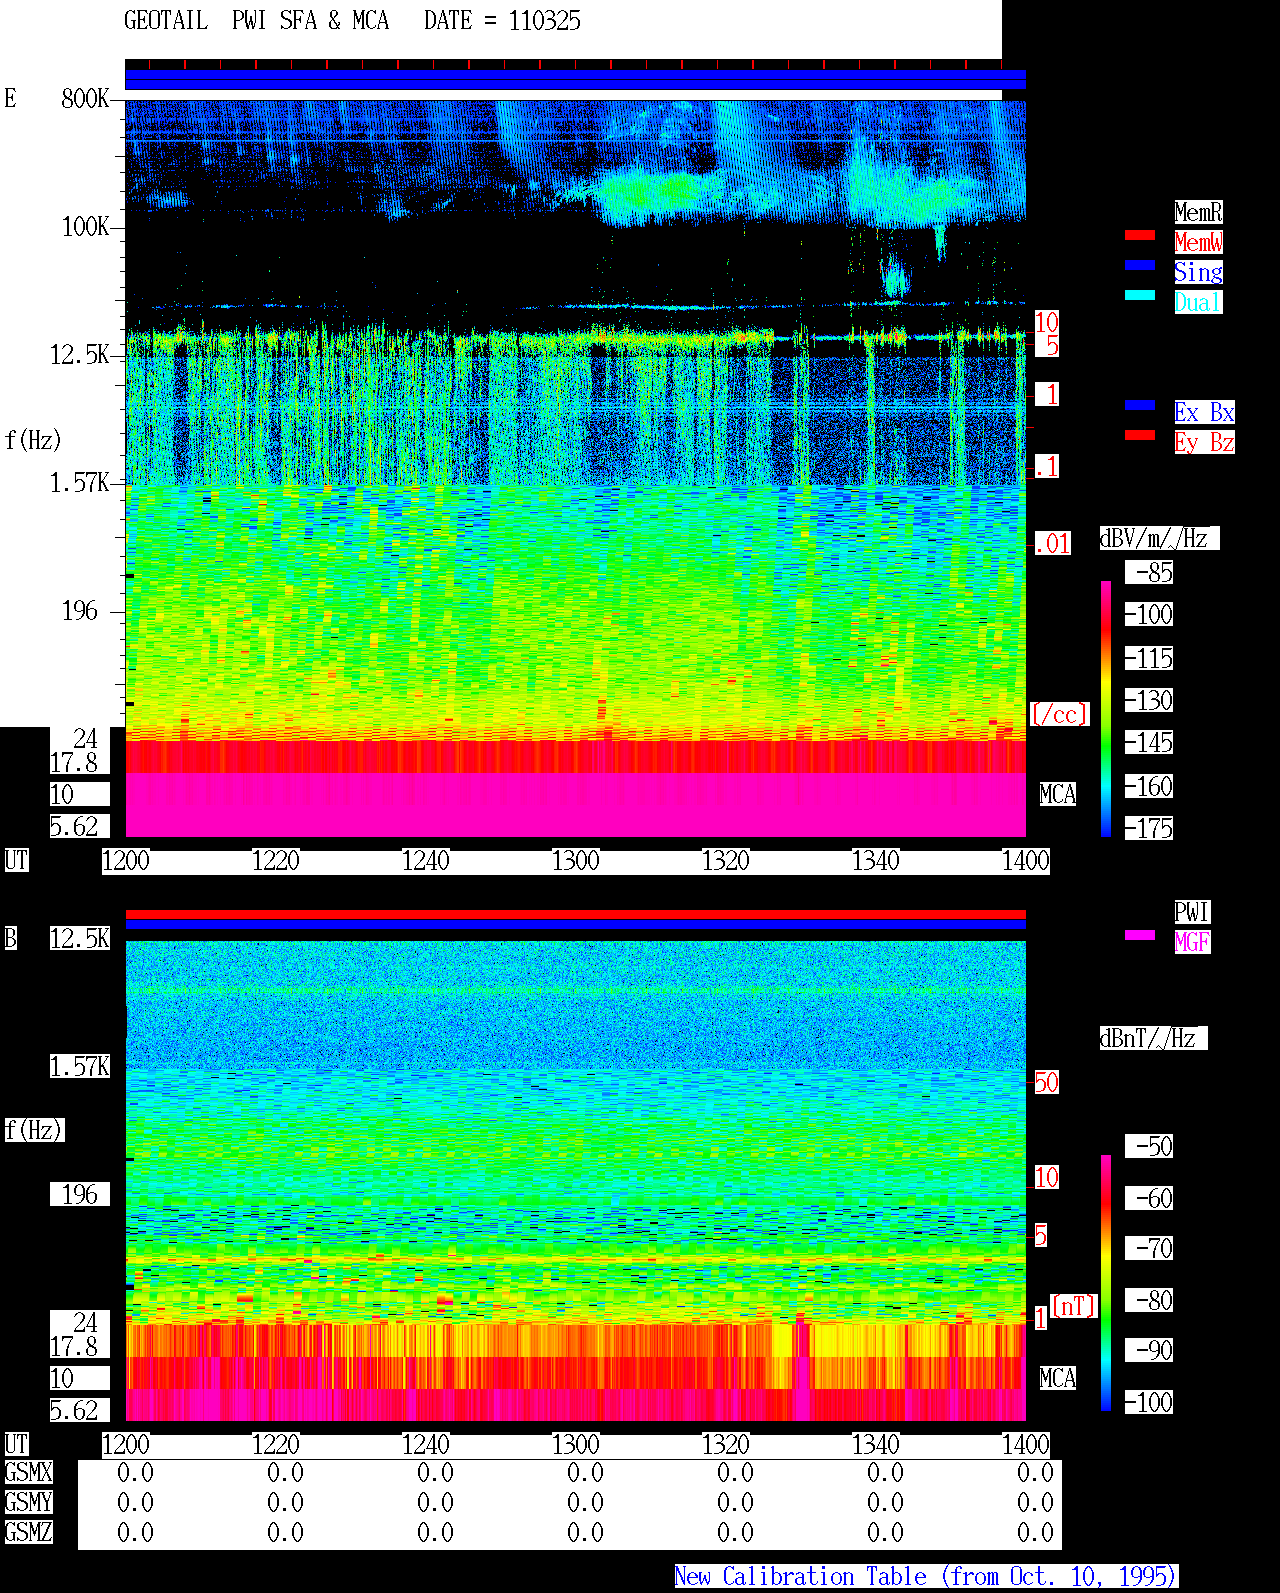Click the magnetic field color scale bar
1280x1593 pixels.
pyautogui.click(x=1106, y=1283)
